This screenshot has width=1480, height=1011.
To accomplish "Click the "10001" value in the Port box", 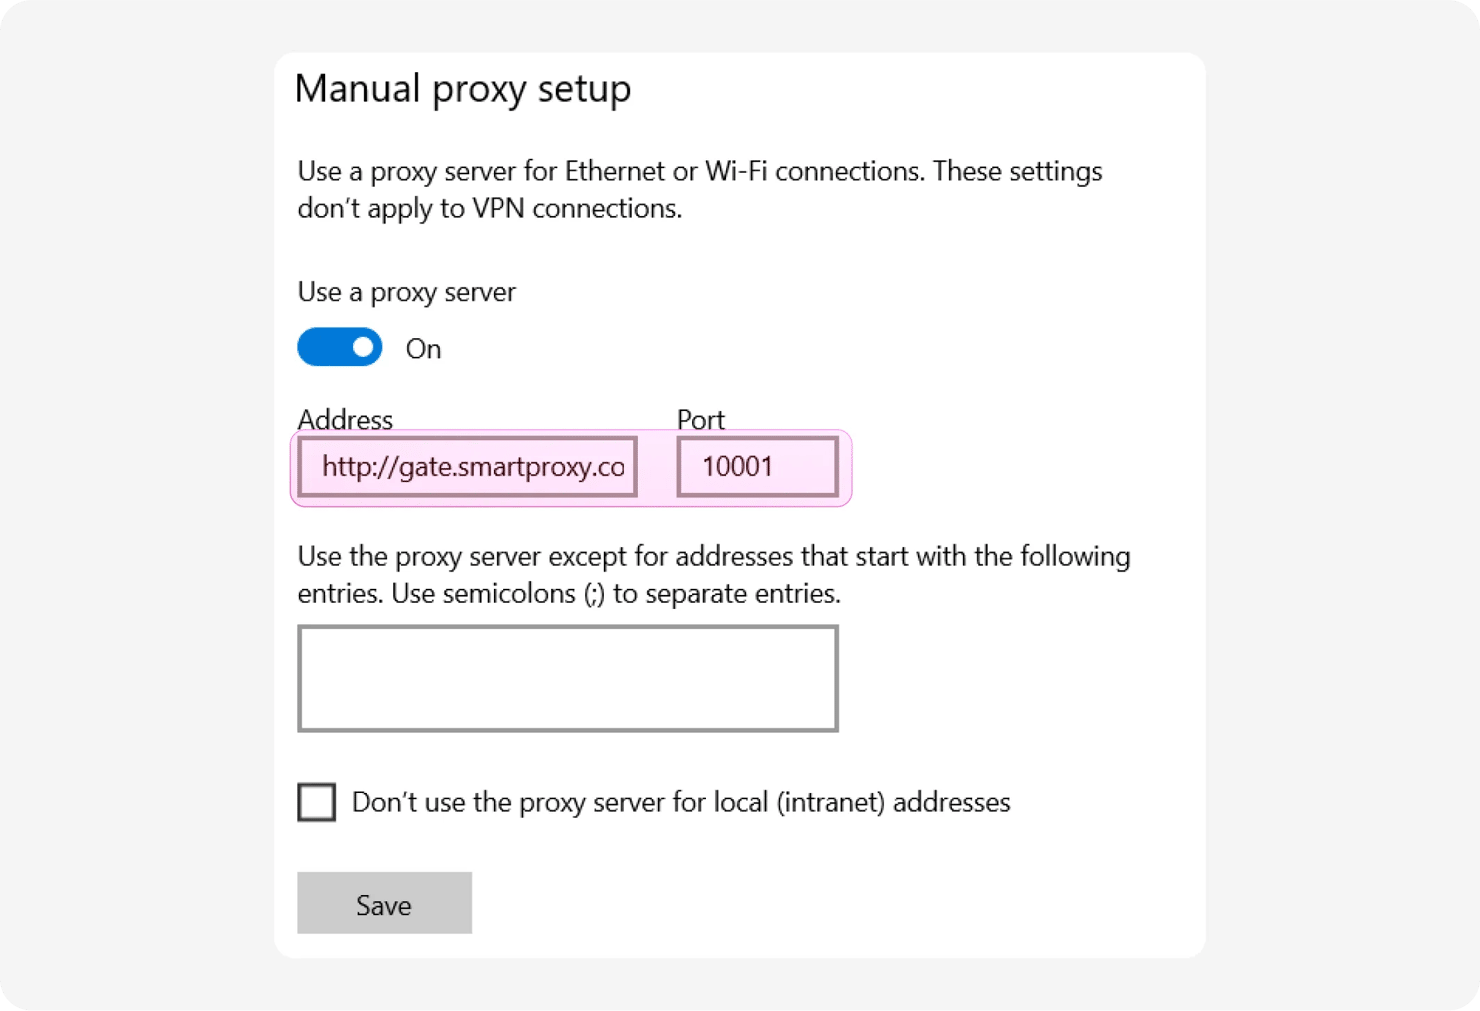I will 737,467.
